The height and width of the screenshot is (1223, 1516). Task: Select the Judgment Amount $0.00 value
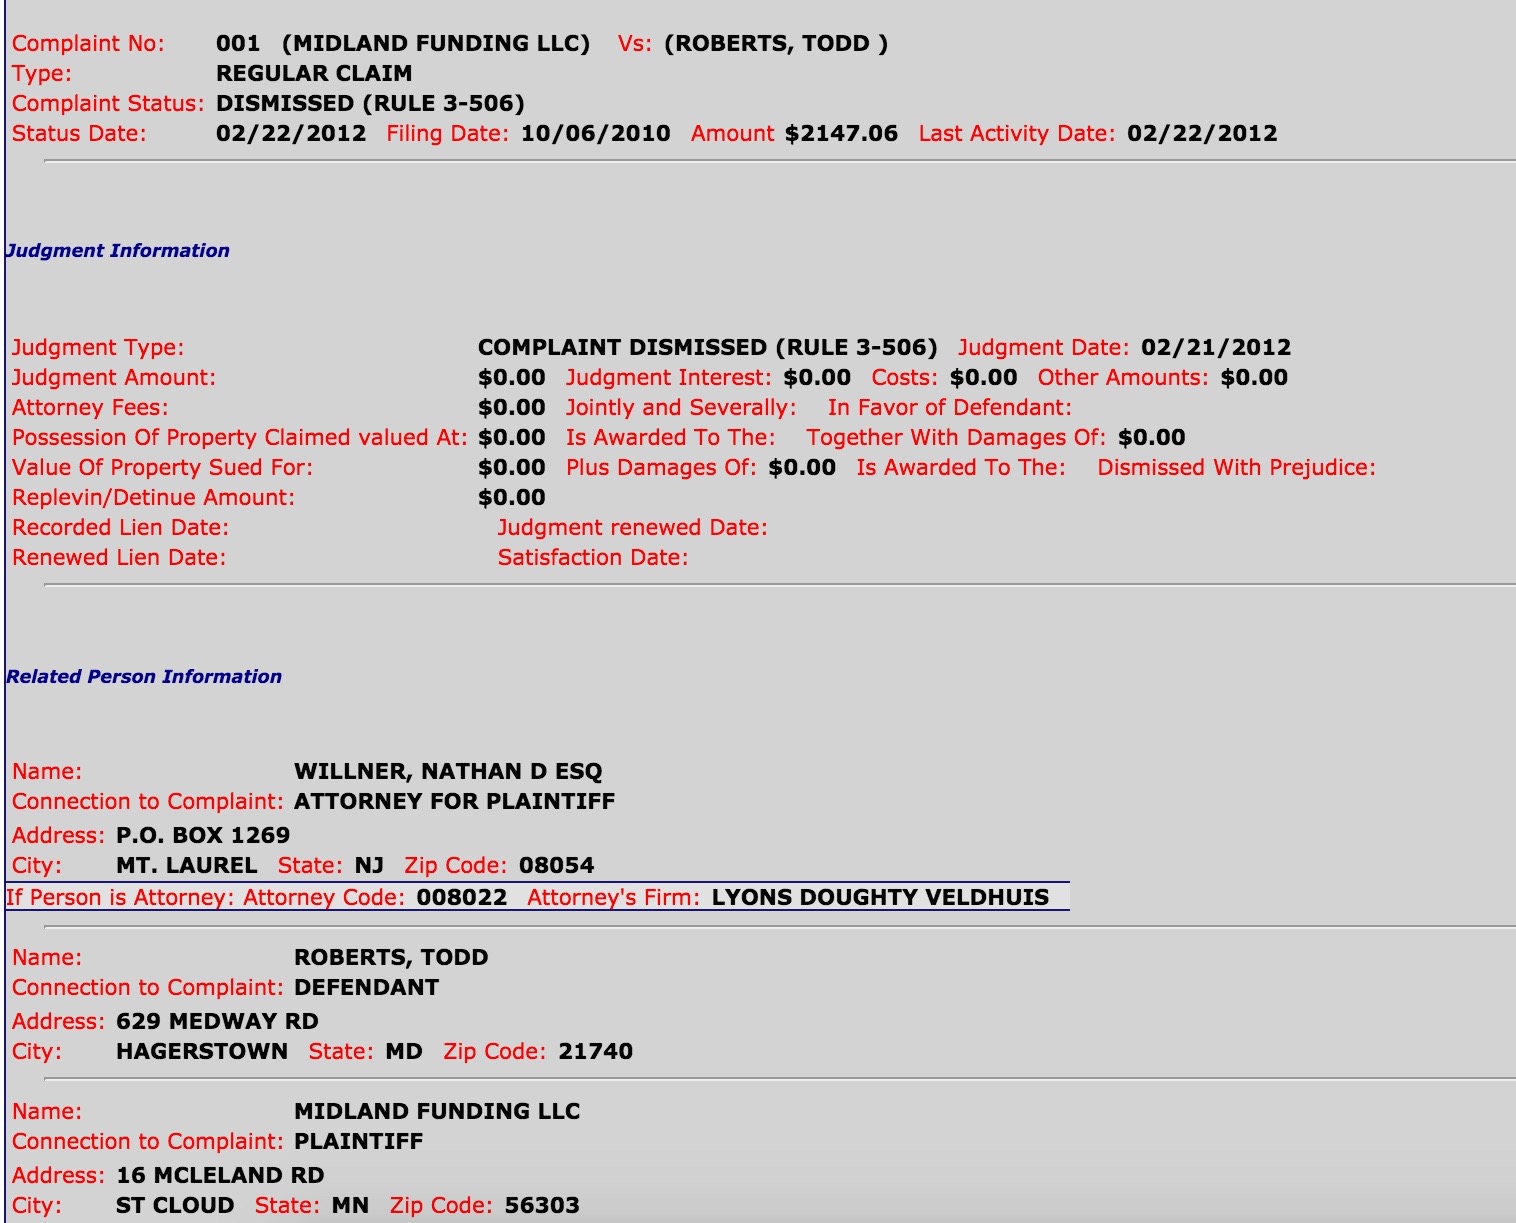(512, 378)
